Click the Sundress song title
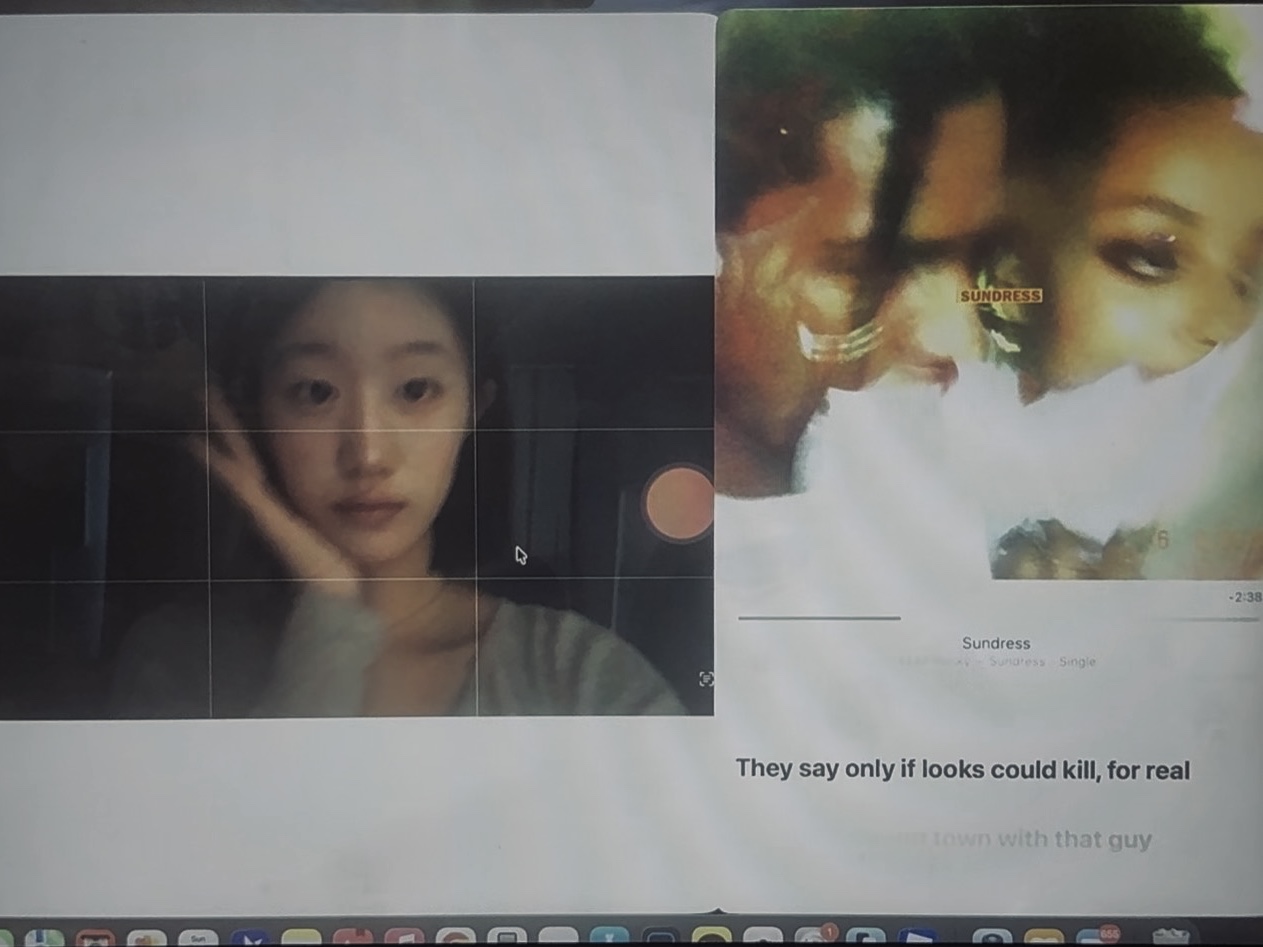 [996, 643]
